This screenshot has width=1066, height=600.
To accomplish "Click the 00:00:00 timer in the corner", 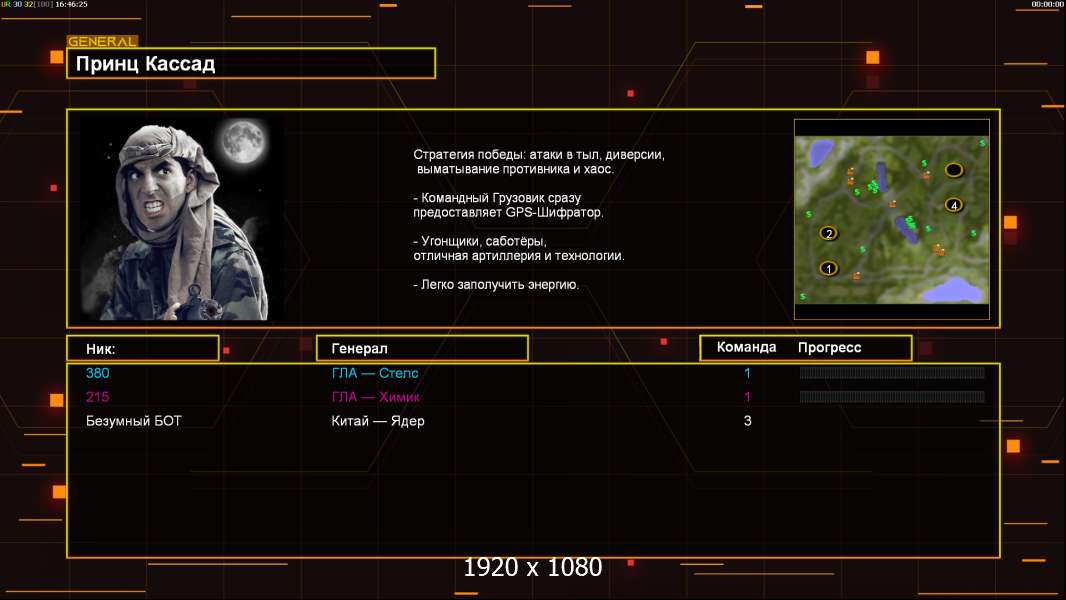I will click(x=1048, y=4).
